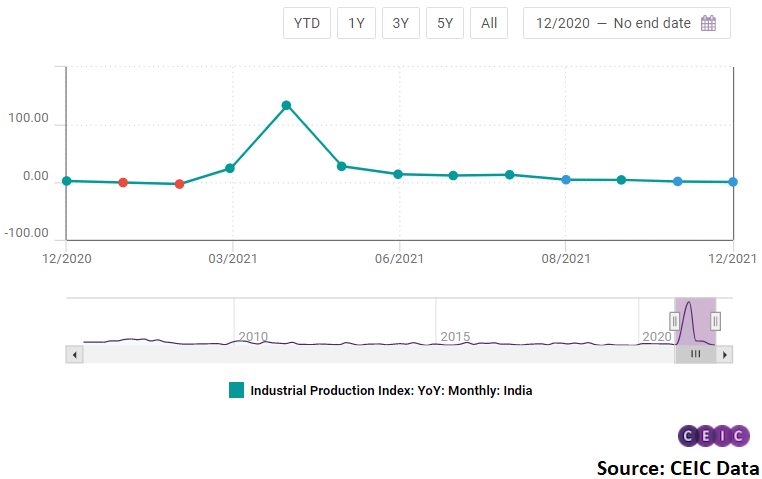Viewport: 762px width, 479px height.
Task: Click the Source: CEIC Data text
Action: 678,468
